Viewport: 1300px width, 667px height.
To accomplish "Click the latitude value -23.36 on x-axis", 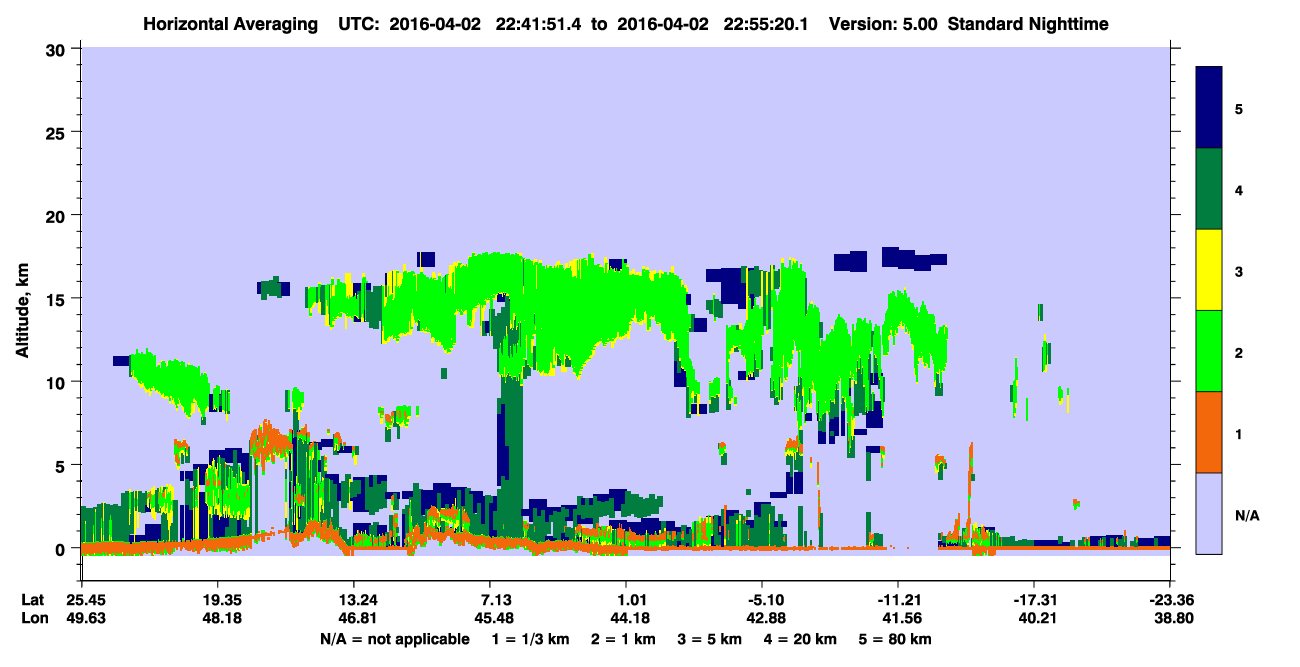I will 1169,600.
